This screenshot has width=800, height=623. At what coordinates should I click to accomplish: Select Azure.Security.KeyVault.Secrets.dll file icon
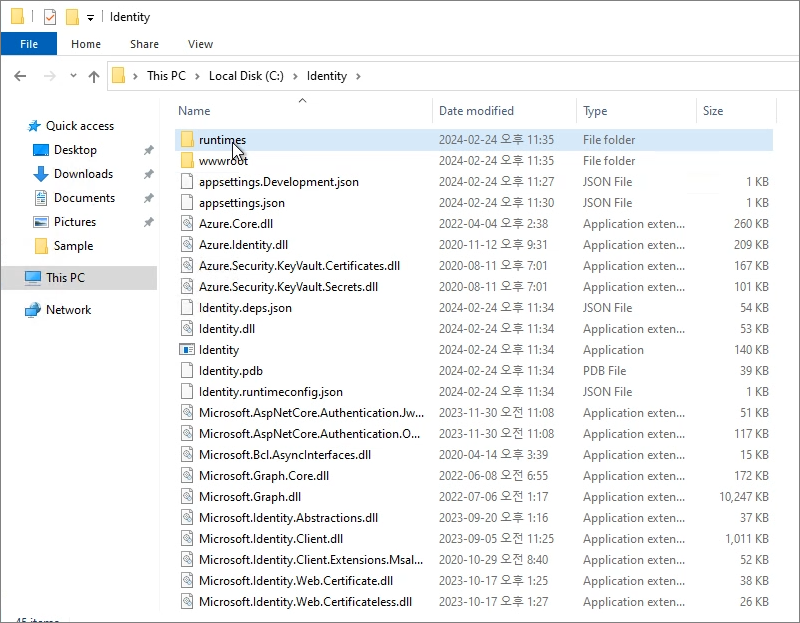coord(187,286)
